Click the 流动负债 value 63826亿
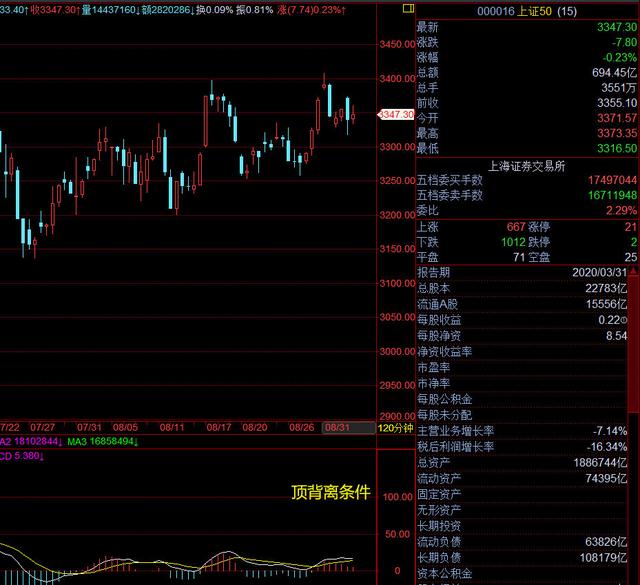The width and height of the screenshot is (640, 585). pos(606,542)
